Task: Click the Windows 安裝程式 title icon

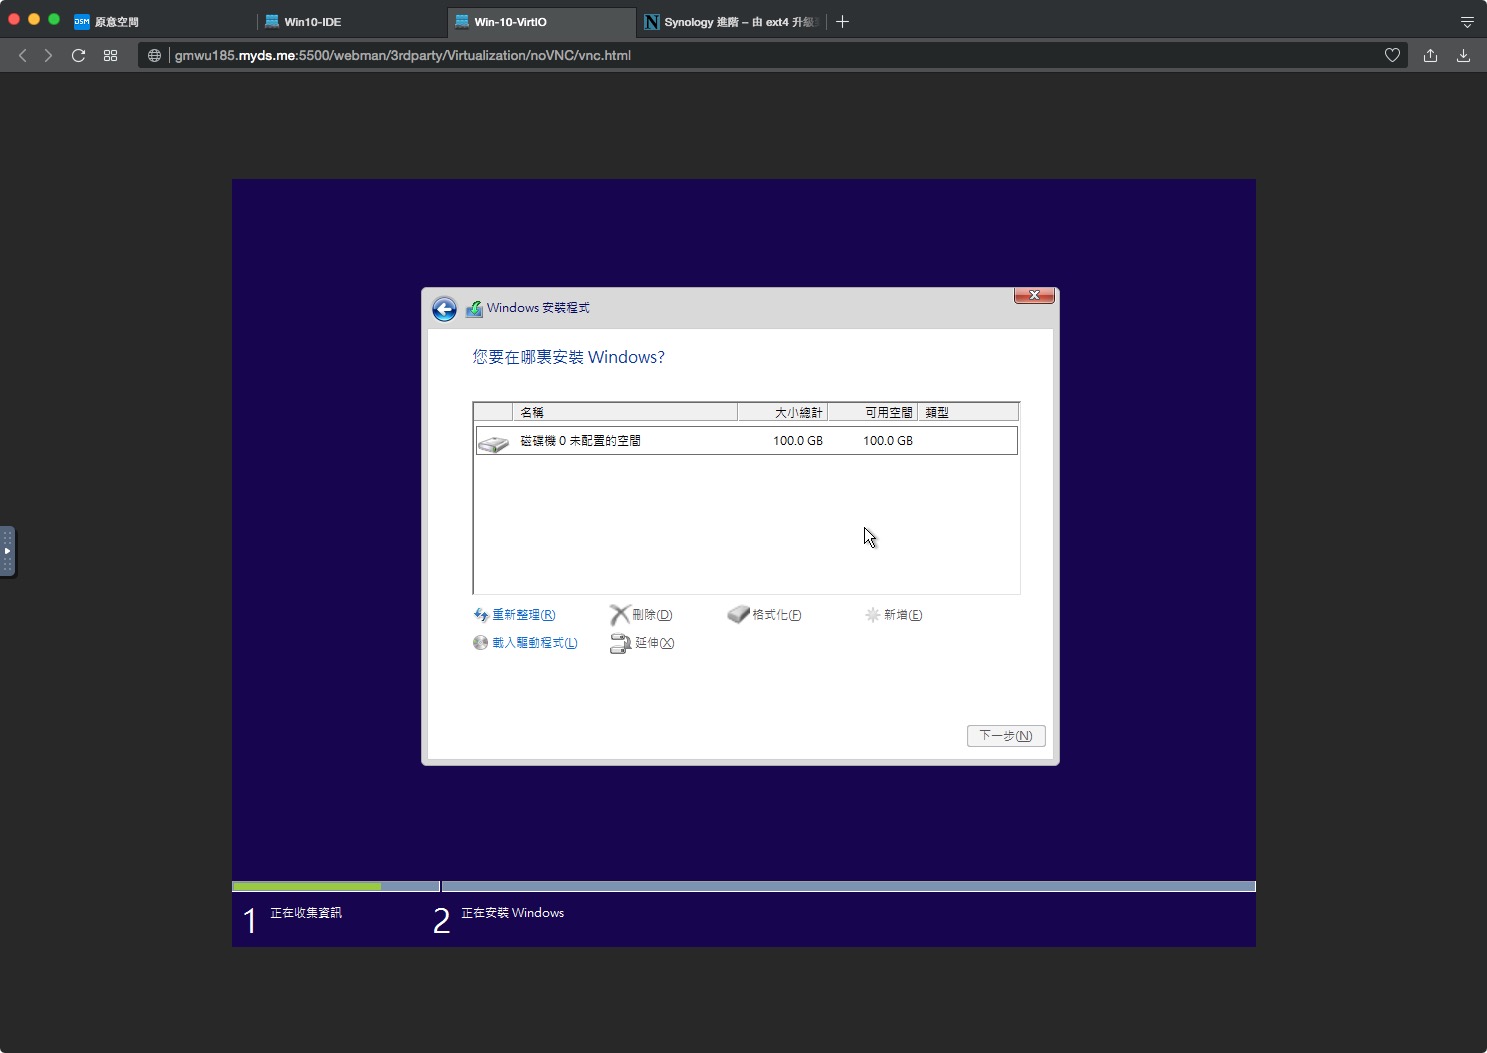Action: tap(475, 309)
